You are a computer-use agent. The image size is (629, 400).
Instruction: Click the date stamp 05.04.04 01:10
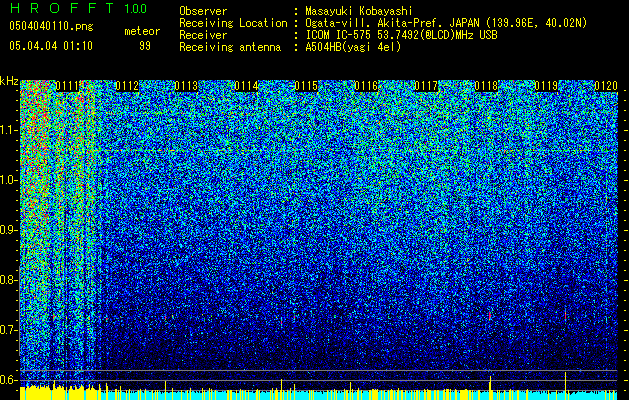[x=51, y=46]
